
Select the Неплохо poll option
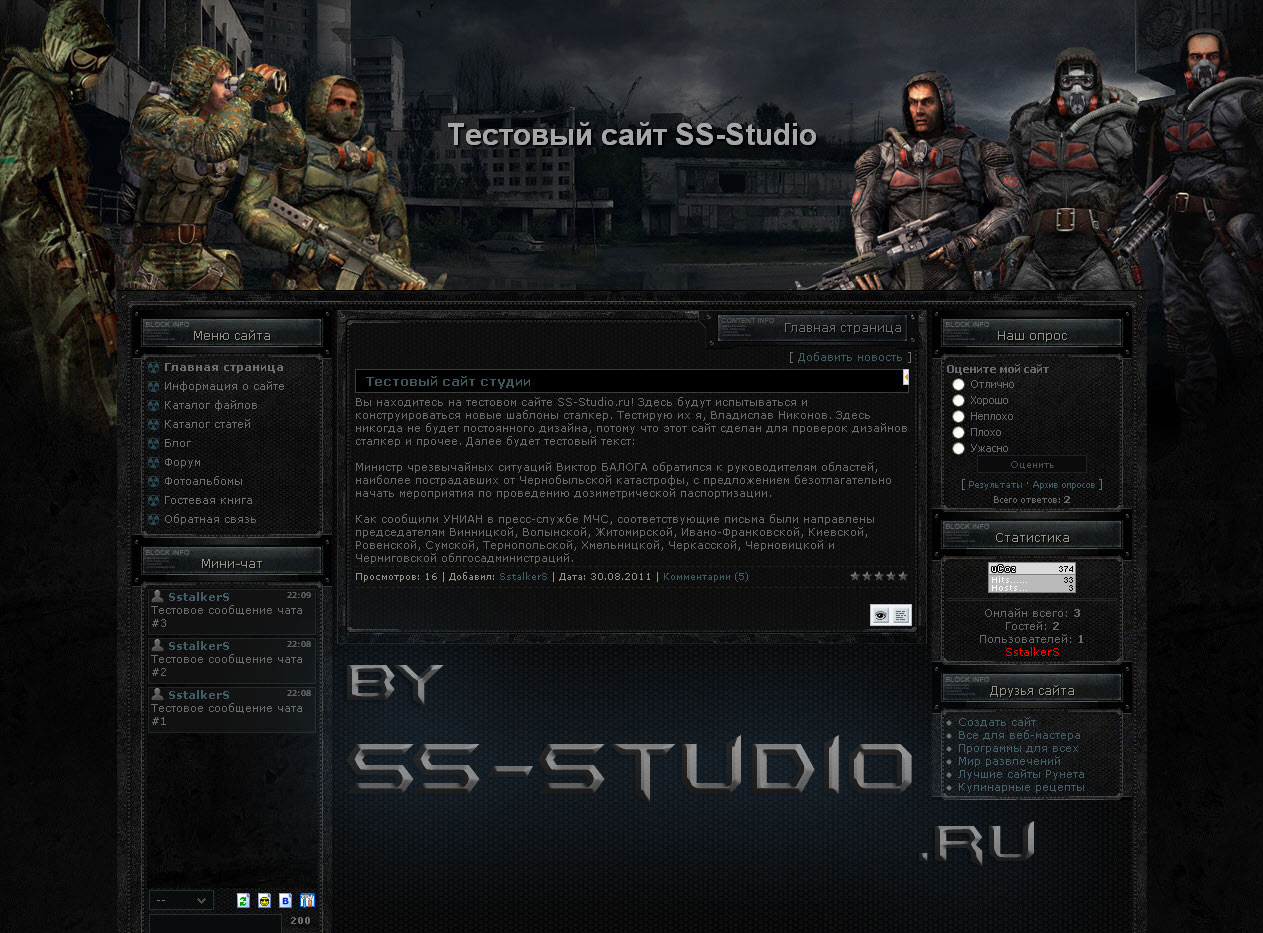(958, 416)
